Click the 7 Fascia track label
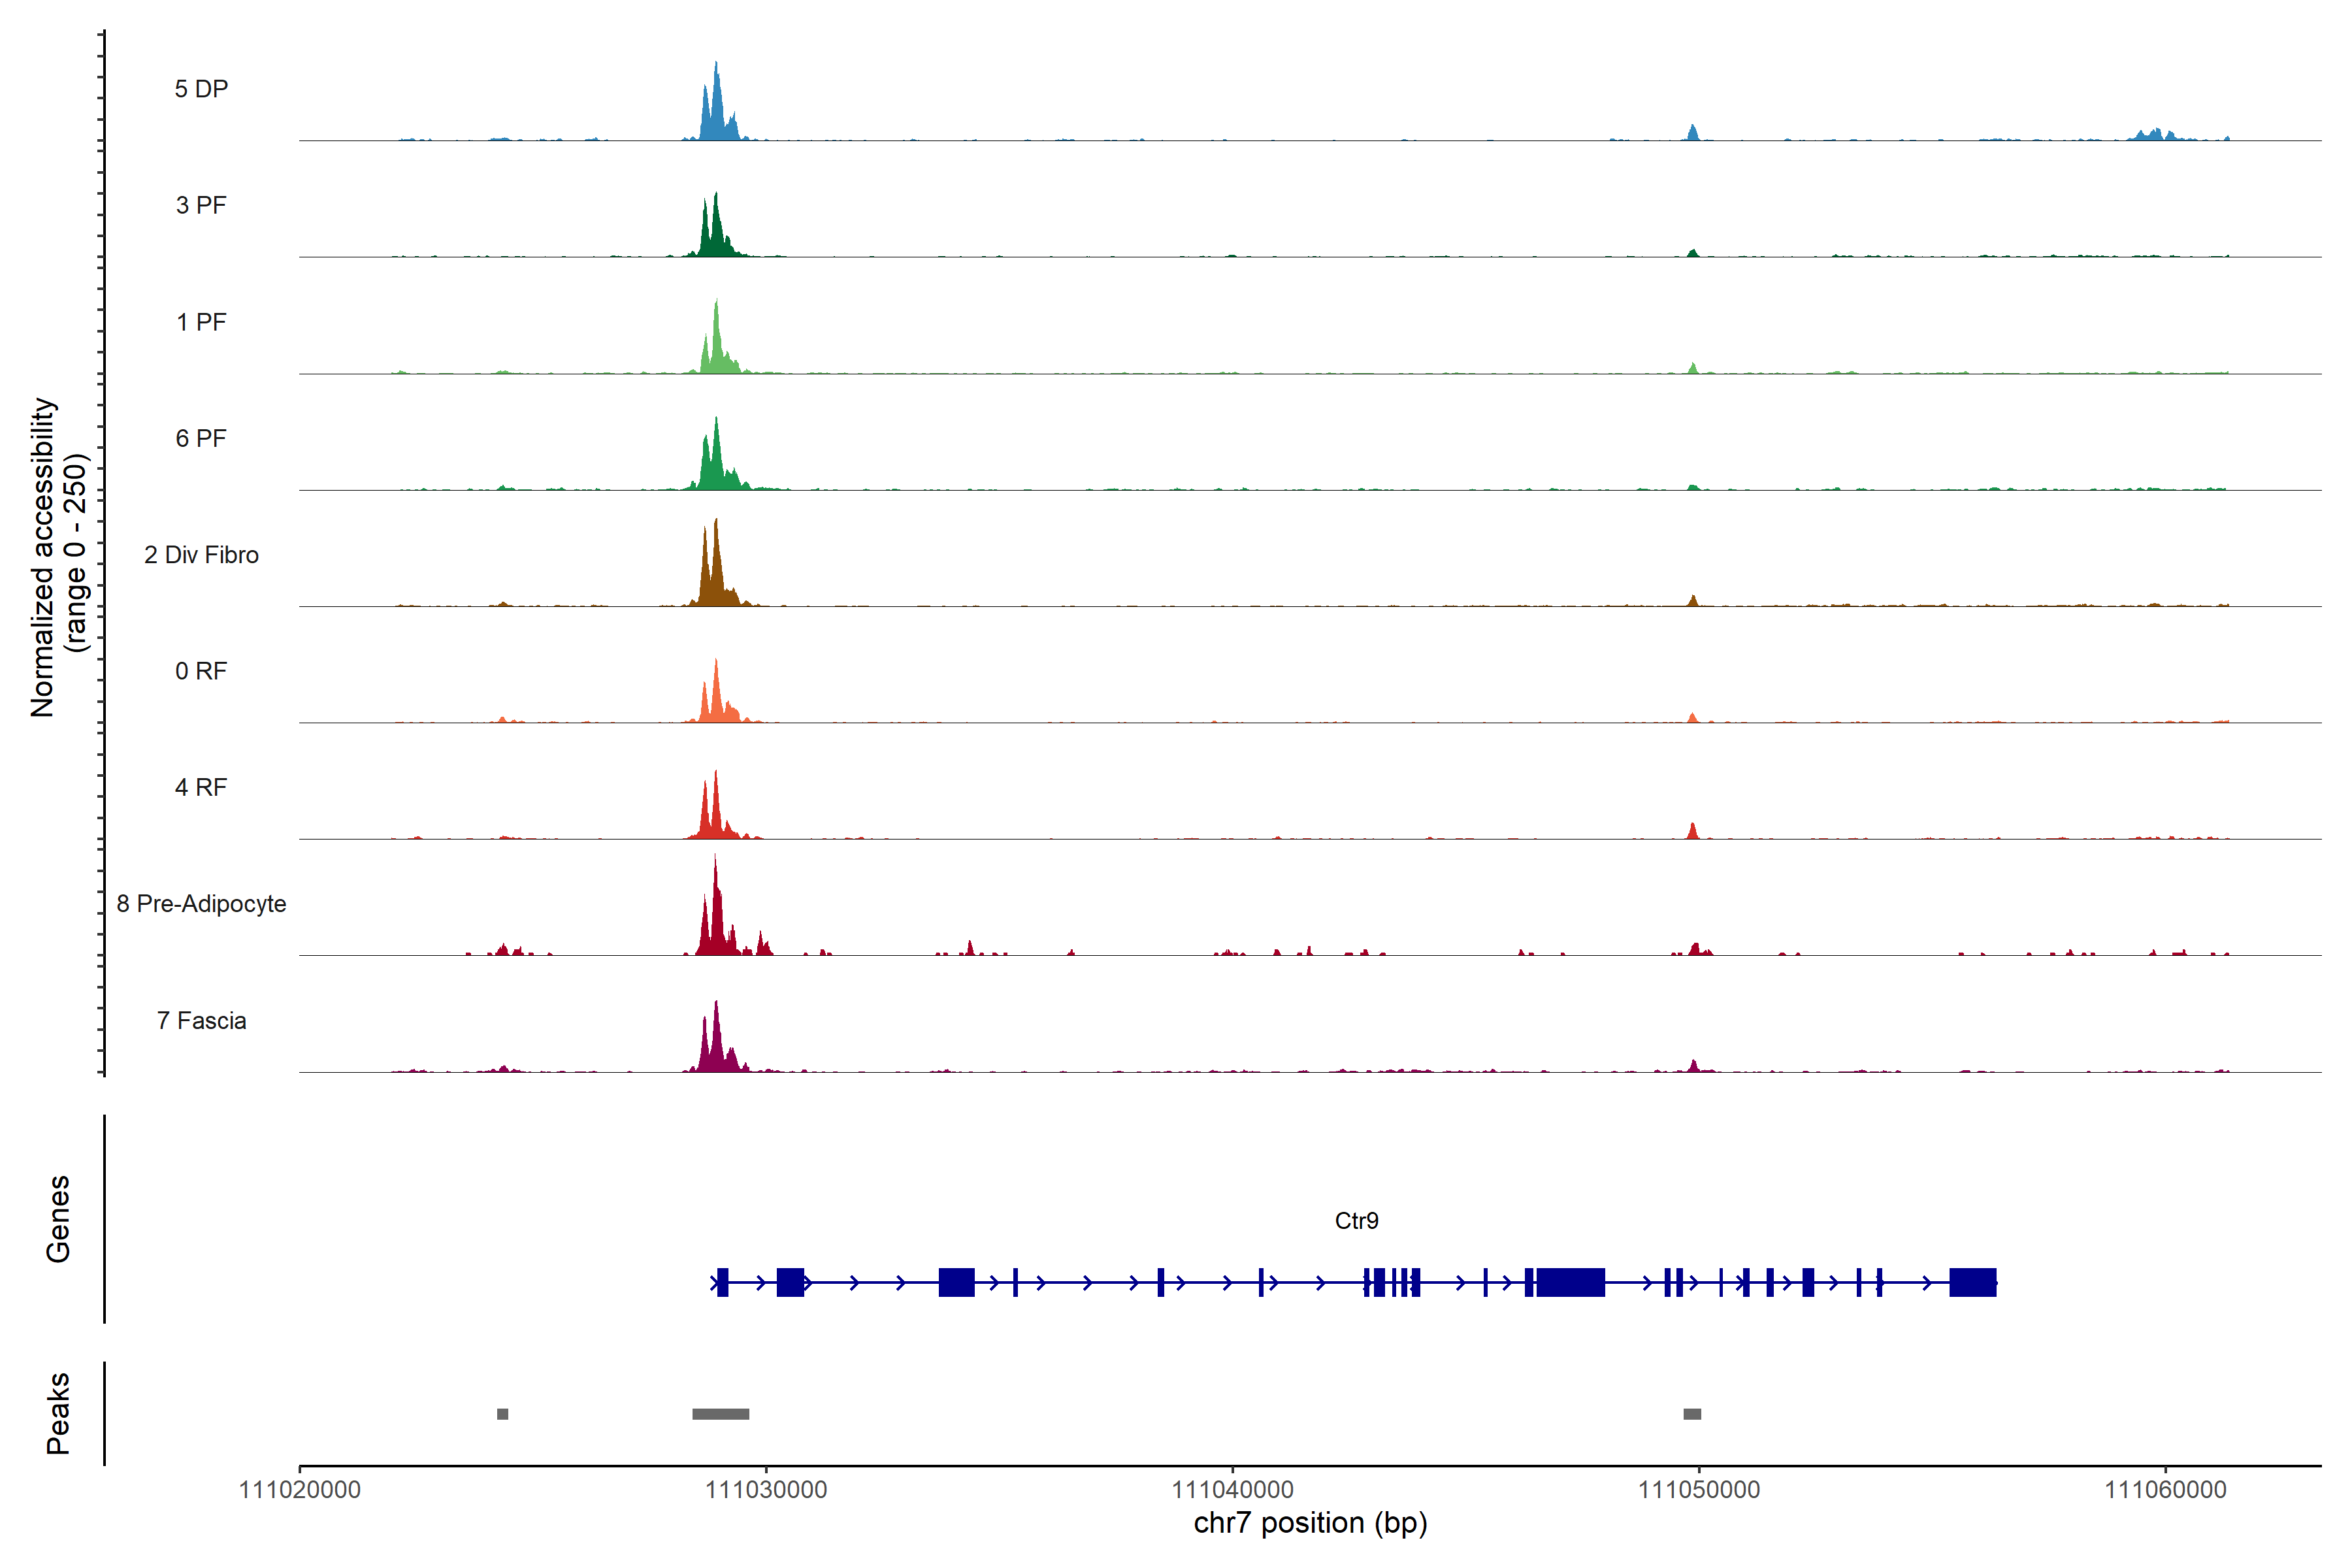The image size is (2352, 1568). (201, 1021)
